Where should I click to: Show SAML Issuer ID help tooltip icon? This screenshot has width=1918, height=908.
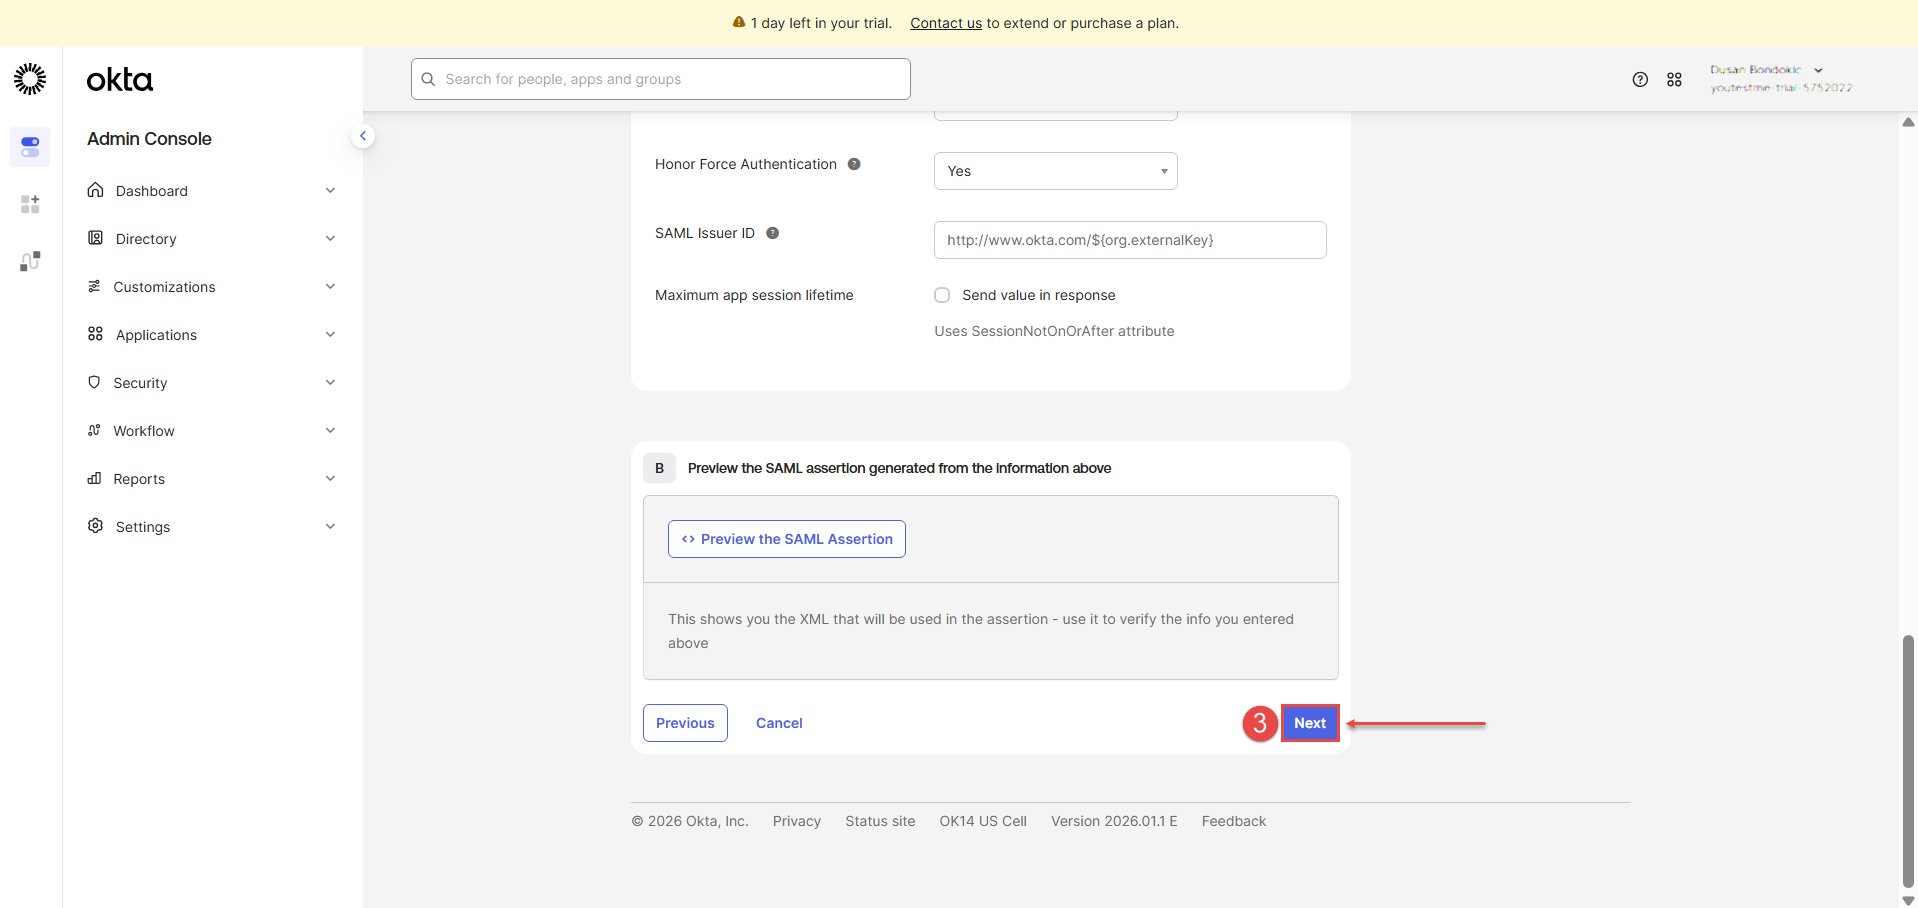coord(772,233)
